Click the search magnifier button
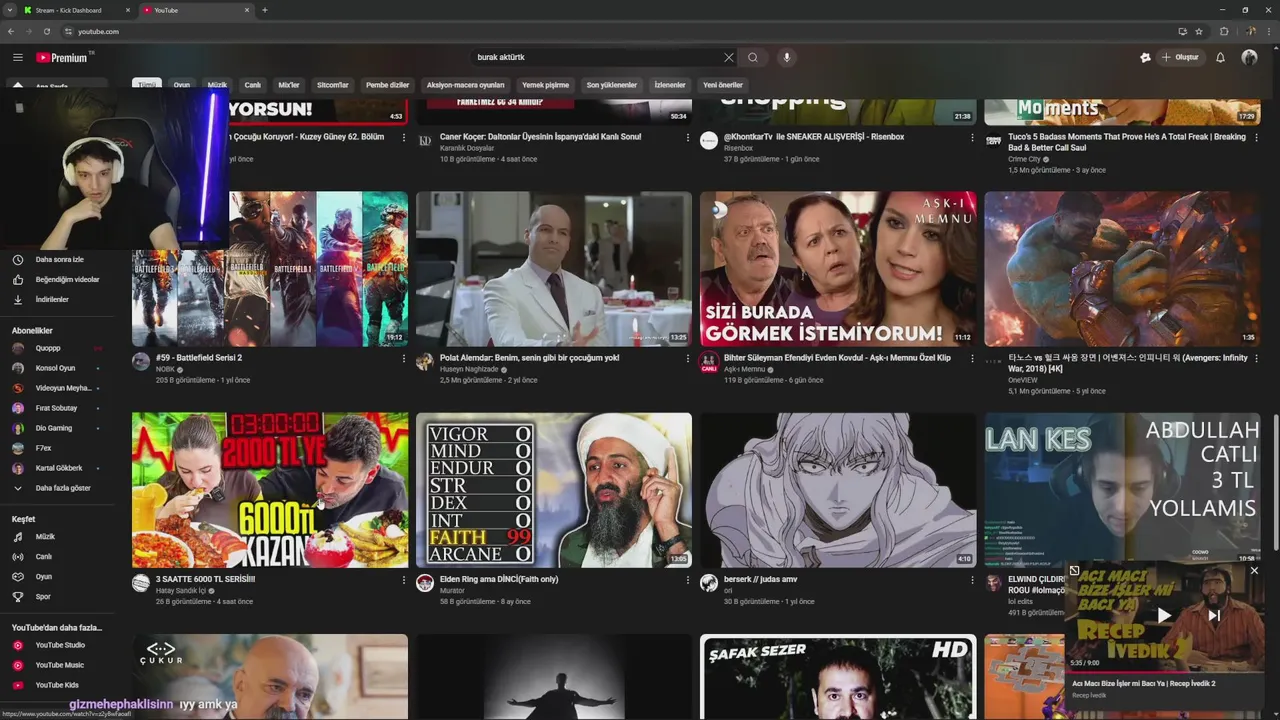This screenshot has width=1280, height=720. pos(753,57)
